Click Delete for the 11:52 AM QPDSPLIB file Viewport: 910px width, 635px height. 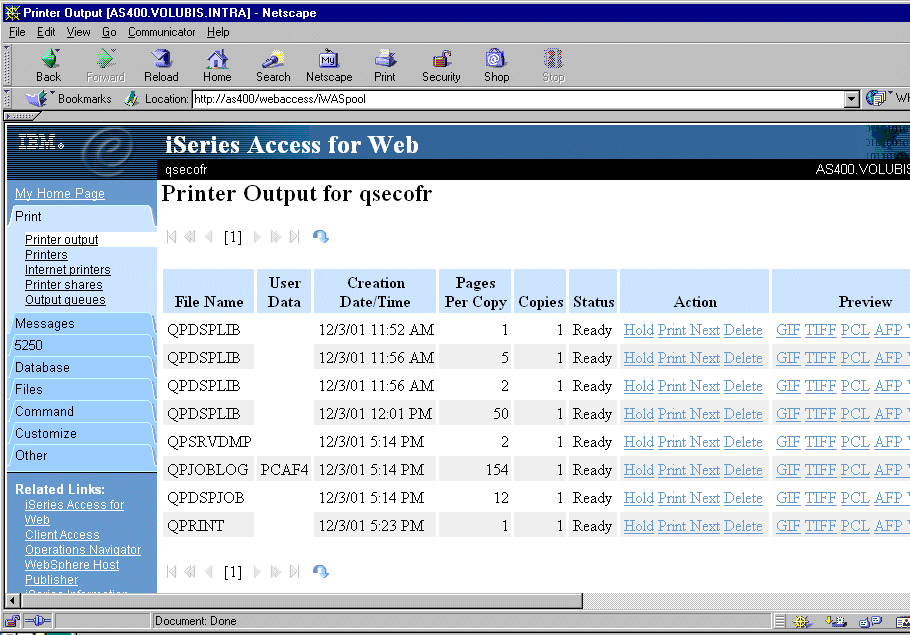click(743, 330)
